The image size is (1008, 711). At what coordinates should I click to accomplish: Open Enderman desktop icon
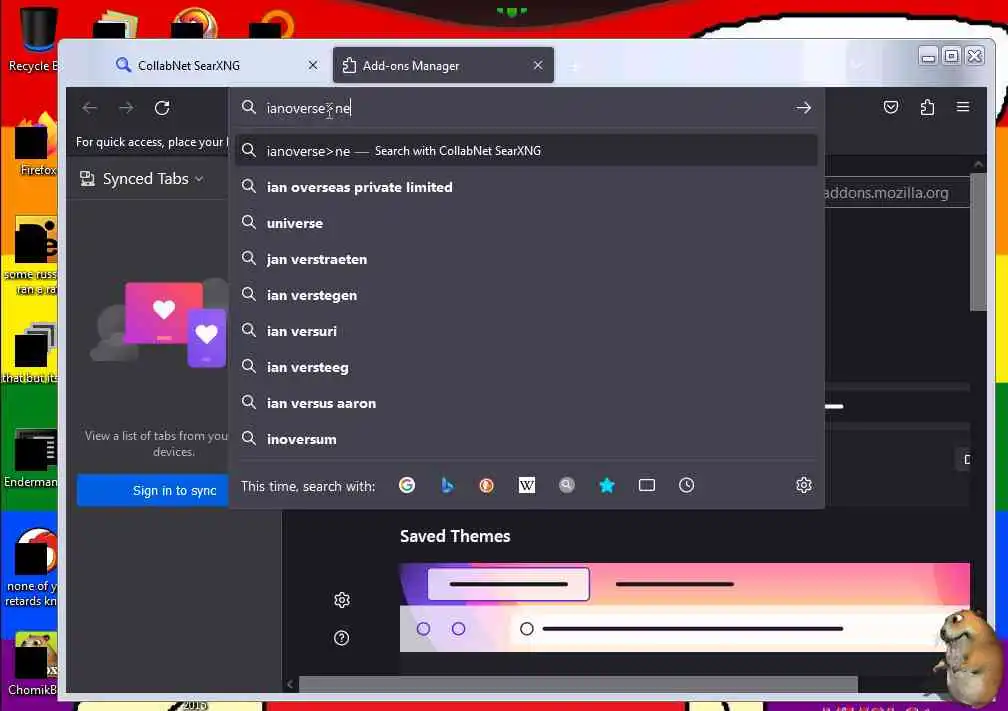coord(32,458)
